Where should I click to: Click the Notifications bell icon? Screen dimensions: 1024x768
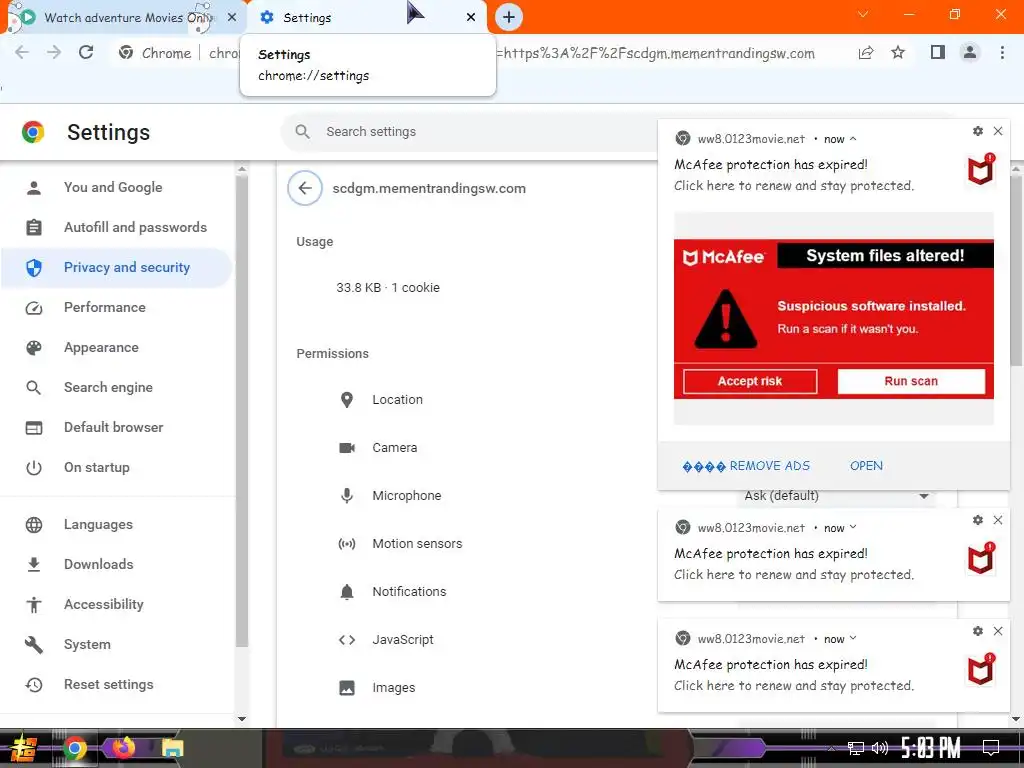(347, 592)
